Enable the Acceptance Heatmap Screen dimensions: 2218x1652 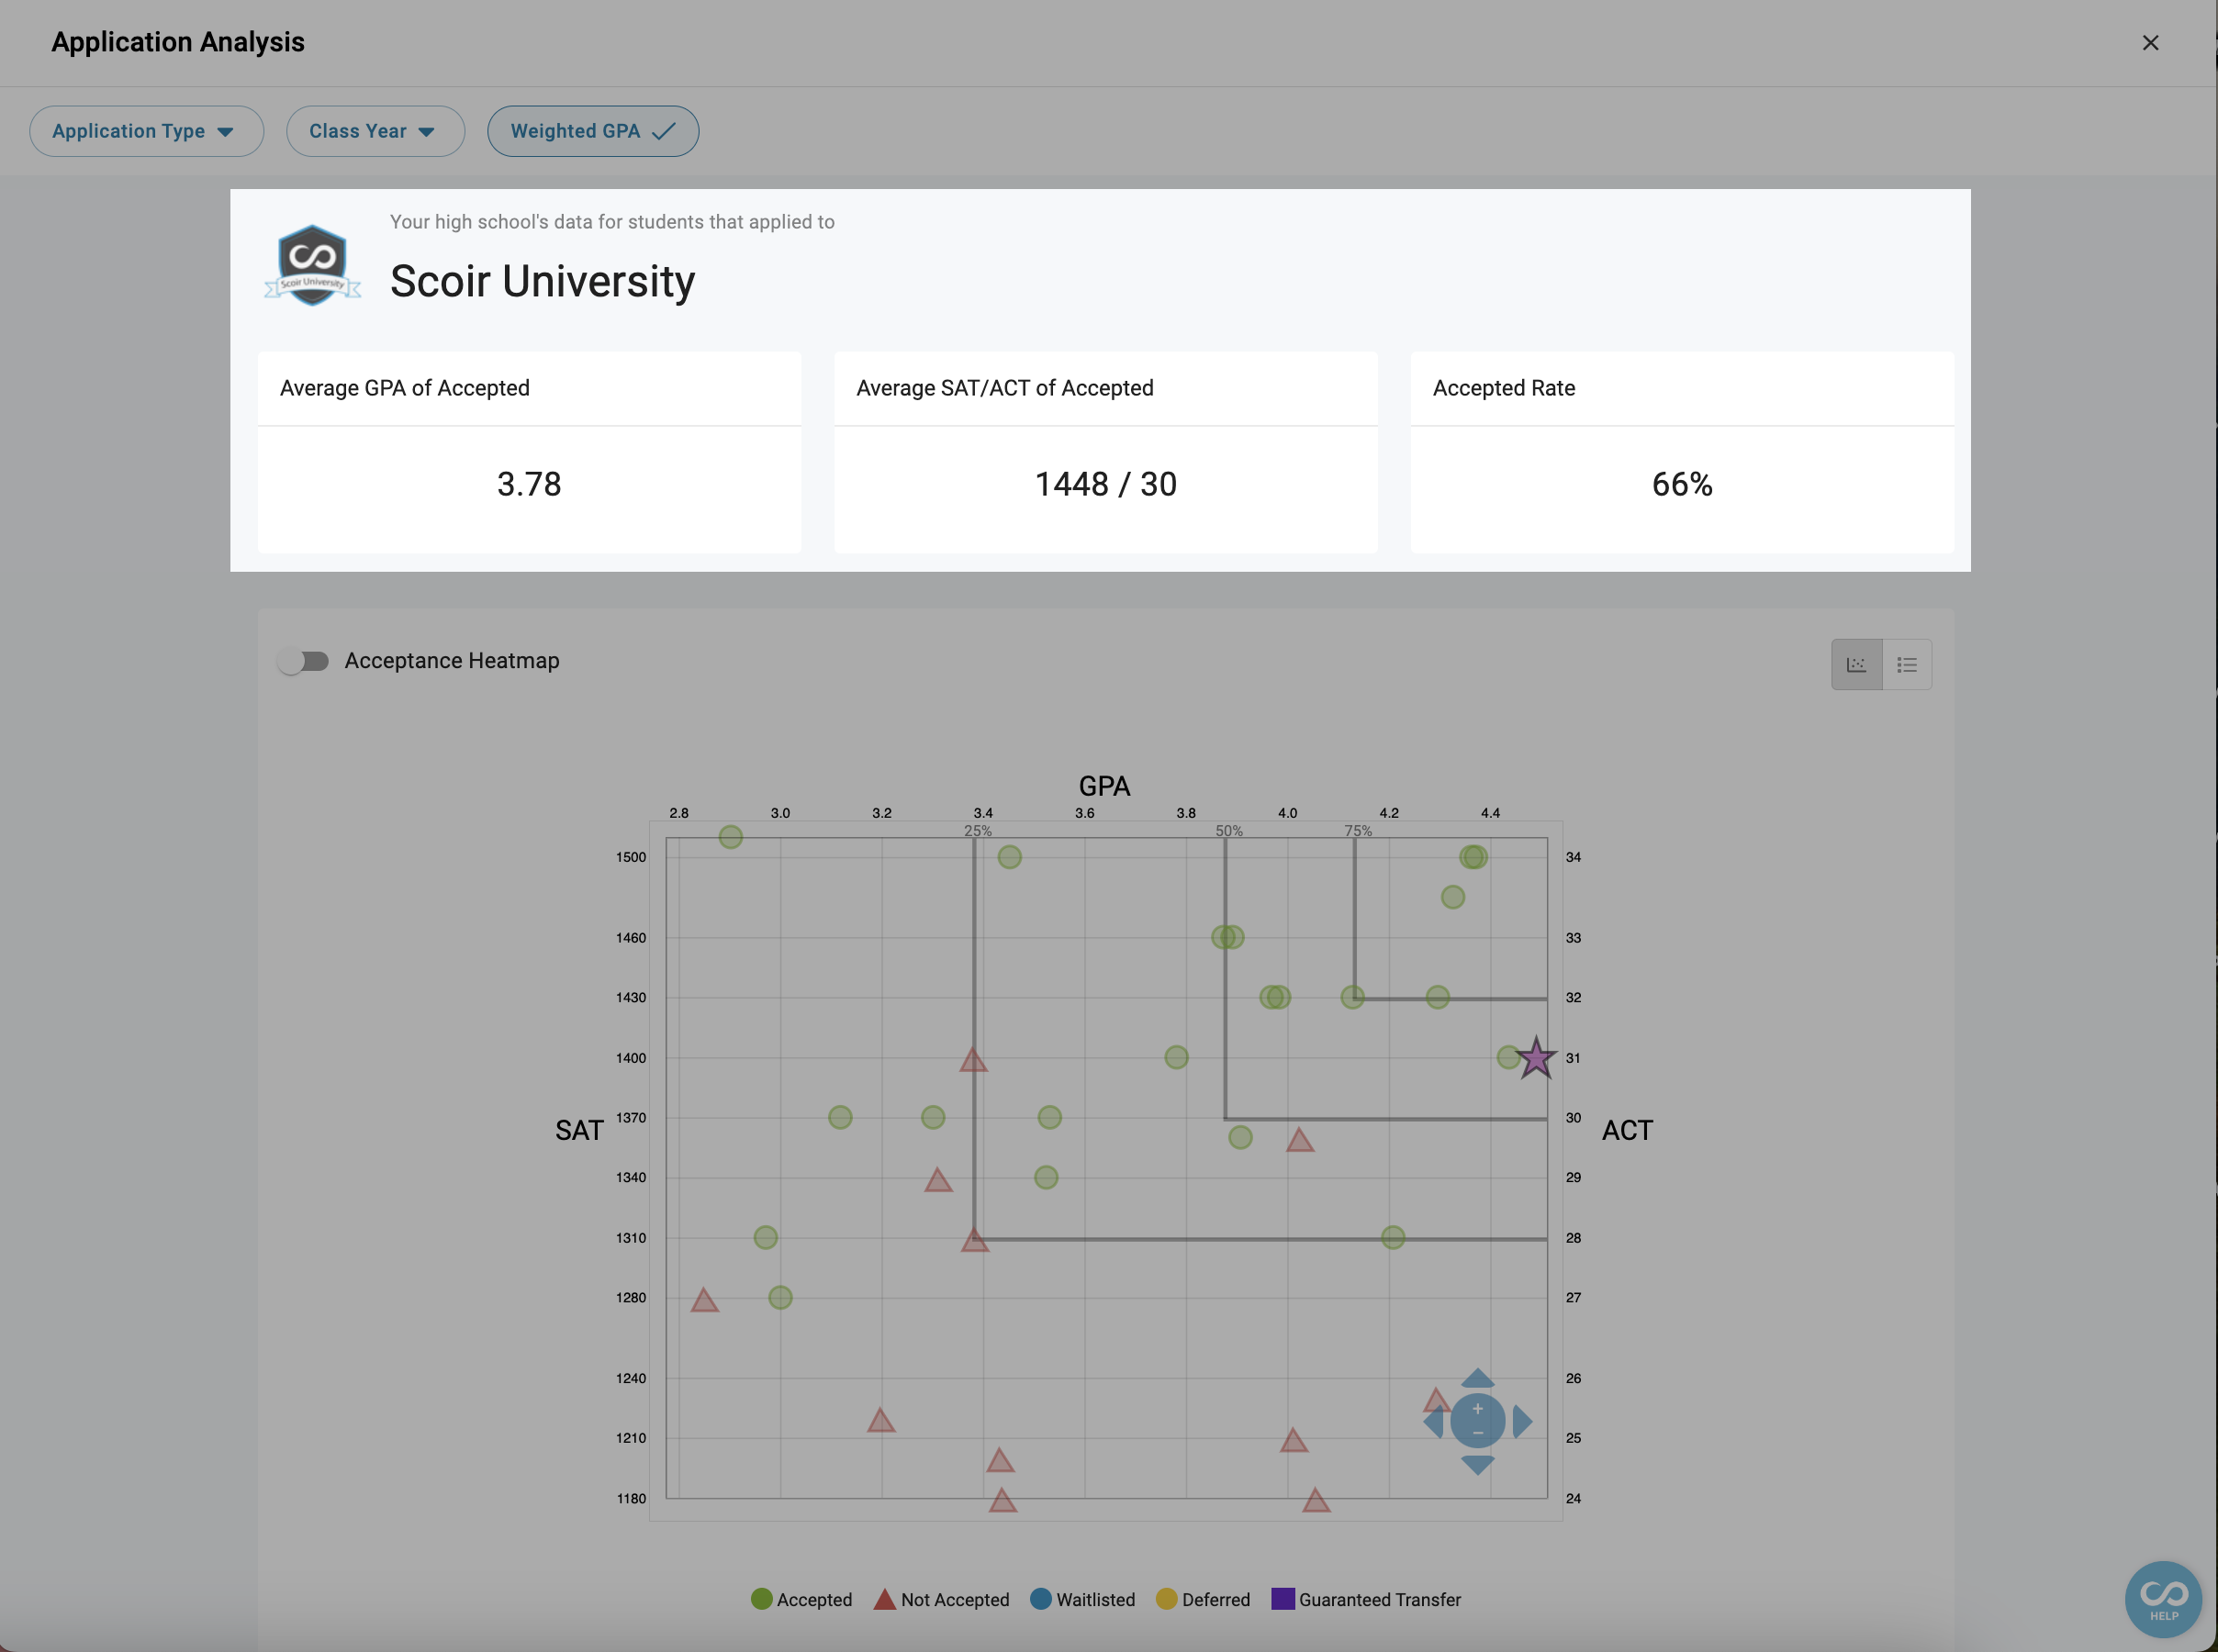tap(305, 660)
